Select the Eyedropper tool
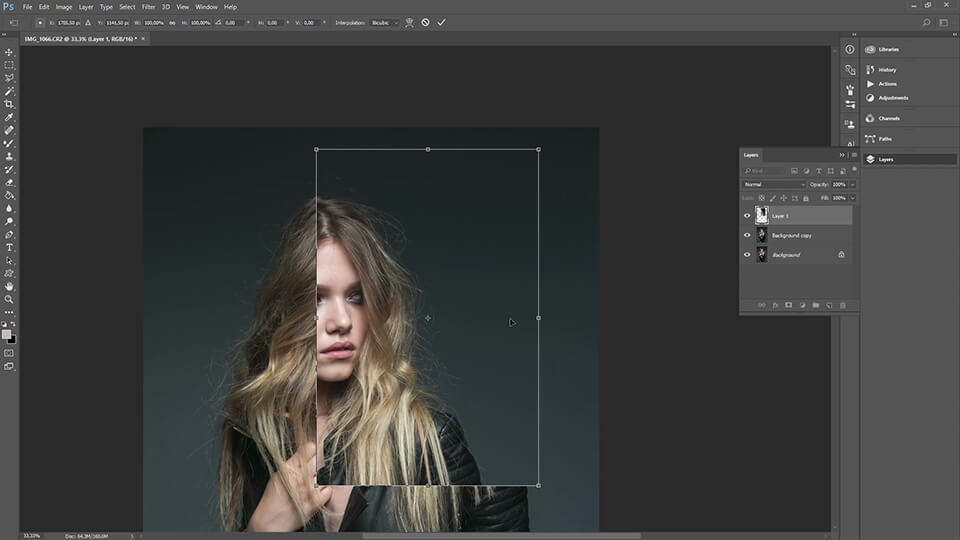960x540 pixels. 9,117
